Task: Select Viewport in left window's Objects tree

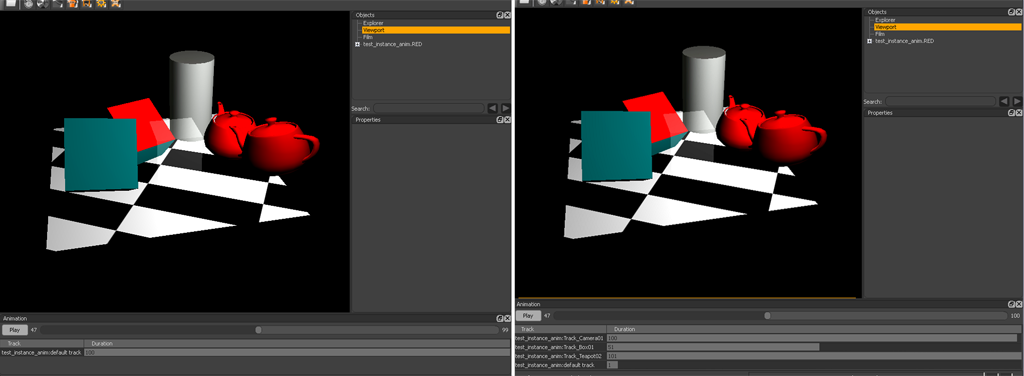Action: coord(436,30)
